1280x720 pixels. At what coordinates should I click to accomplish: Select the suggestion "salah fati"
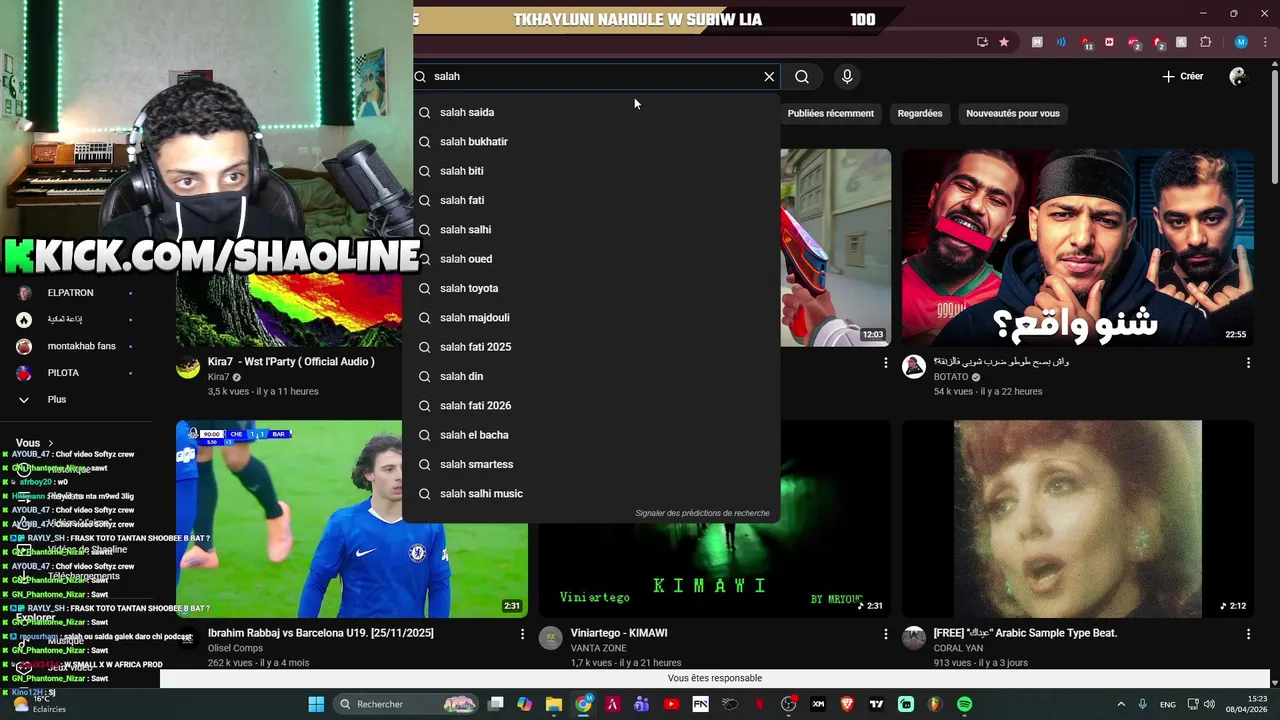pos(591,200)
